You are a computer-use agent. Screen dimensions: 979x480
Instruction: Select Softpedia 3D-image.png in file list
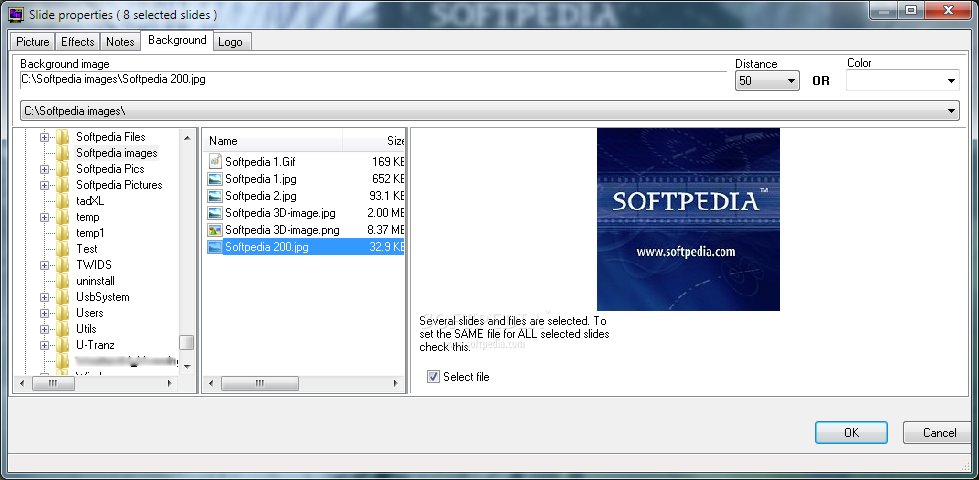click(x=282, y=230)
